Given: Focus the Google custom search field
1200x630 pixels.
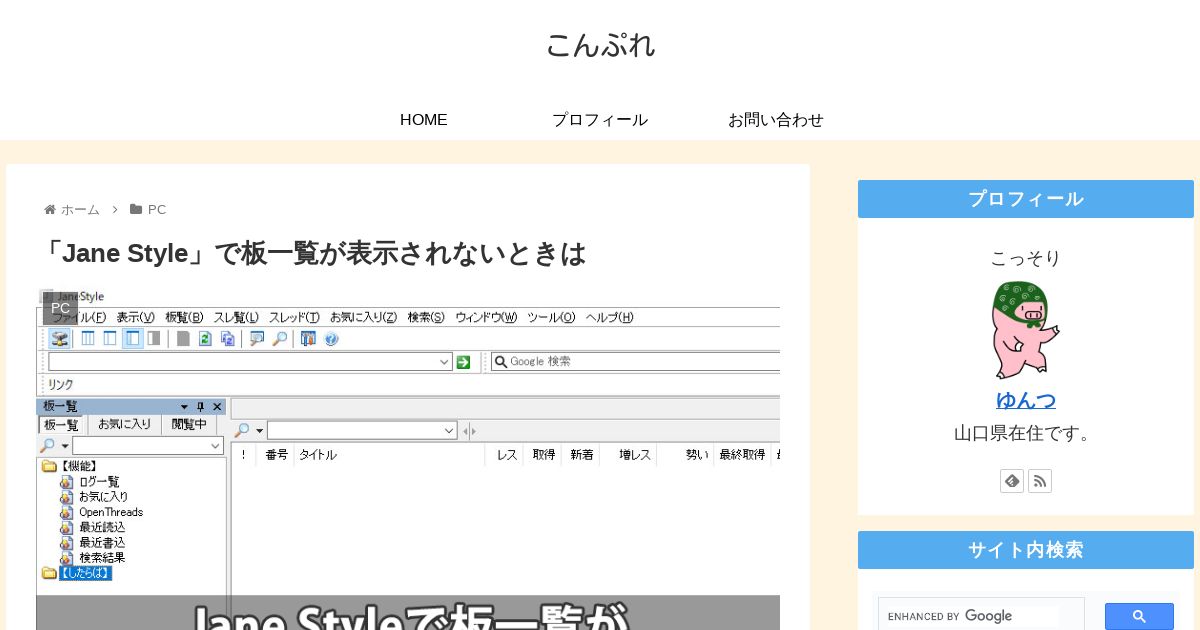Looking at the screenshot, I should [x=981, y=616].
